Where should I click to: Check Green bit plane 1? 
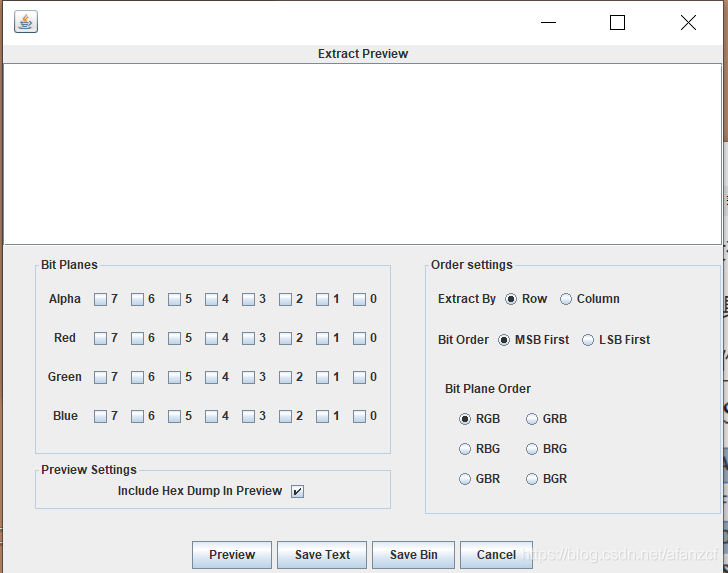point(322,378)
